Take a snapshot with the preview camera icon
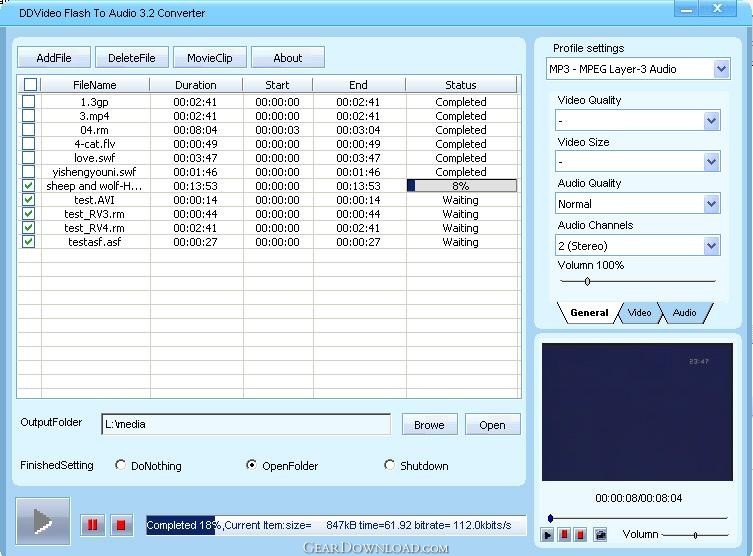The width and height of the screenshot is (753, 556). [x=600, y=534]
